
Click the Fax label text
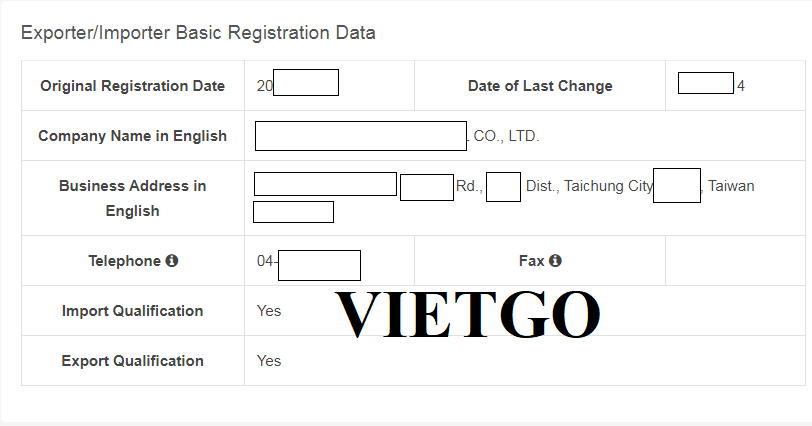(531, 261)
